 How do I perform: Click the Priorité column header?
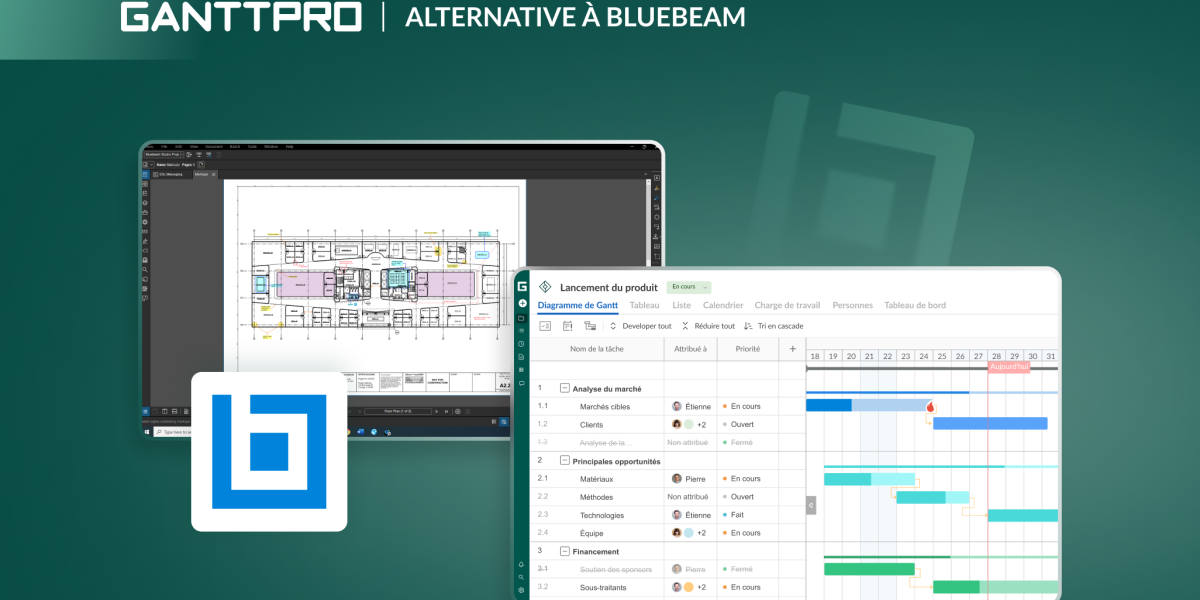tap(747, 349)
